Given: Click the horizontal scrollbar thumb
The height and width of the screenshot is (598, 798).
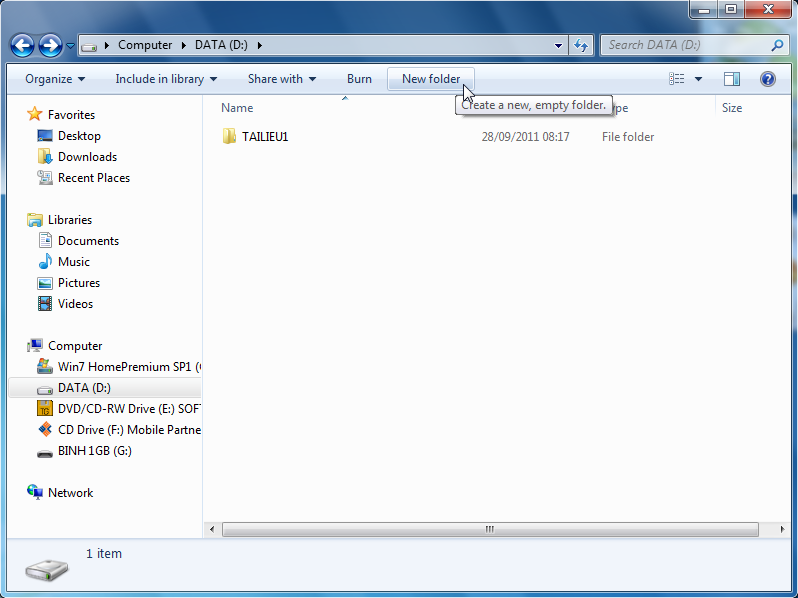Looking at the screenshot, I should 490,529.
